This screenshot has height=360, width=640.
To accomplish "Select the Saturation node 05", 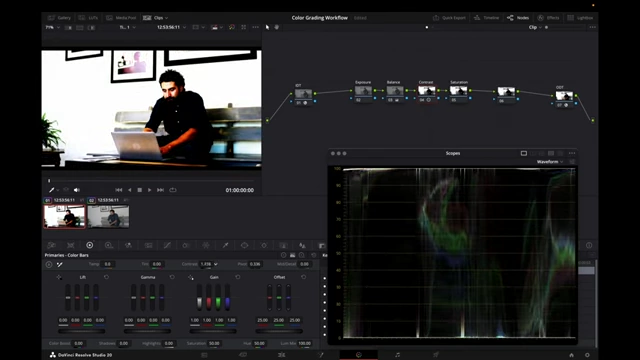I will [458, 91].
